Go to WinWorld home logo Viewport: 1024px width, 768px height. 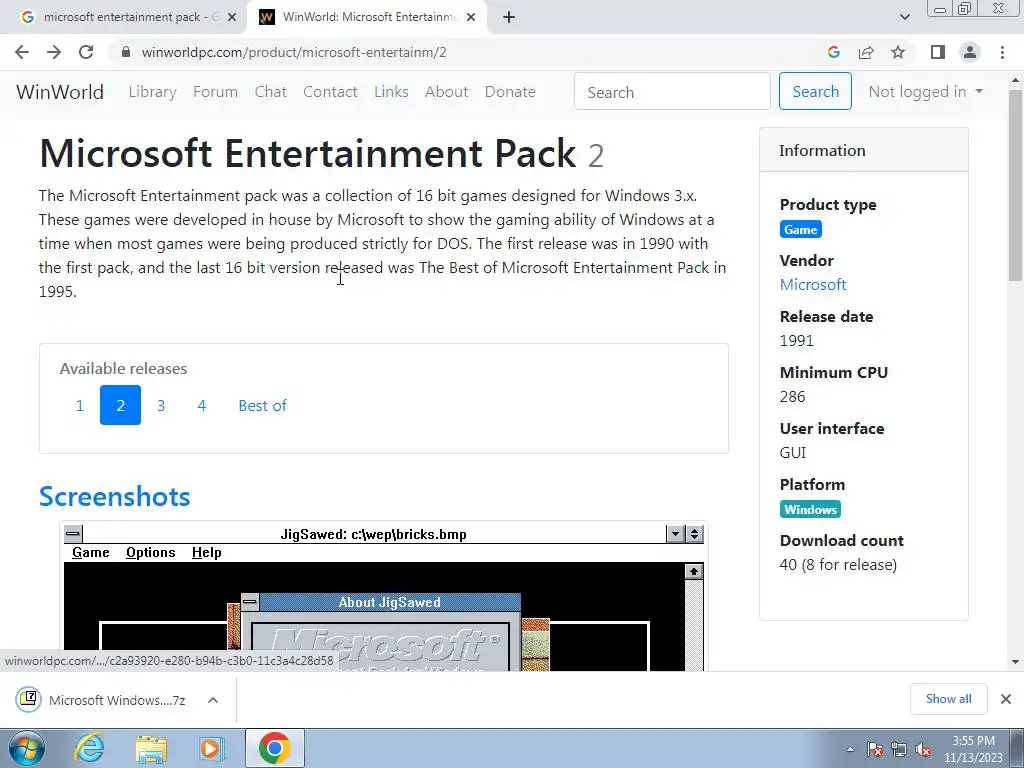coord(59,92)
